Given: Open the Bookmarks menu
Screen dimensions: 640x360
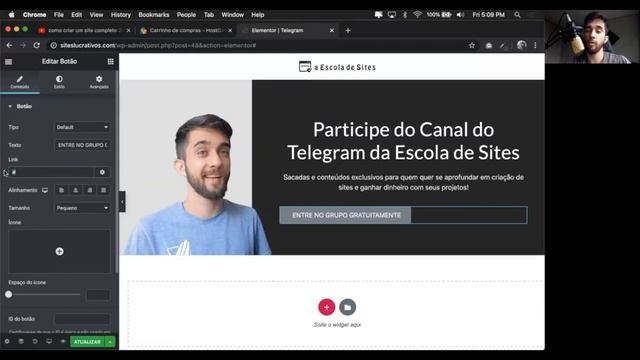Looking at the screenshot, I should (x=154, y=15).
